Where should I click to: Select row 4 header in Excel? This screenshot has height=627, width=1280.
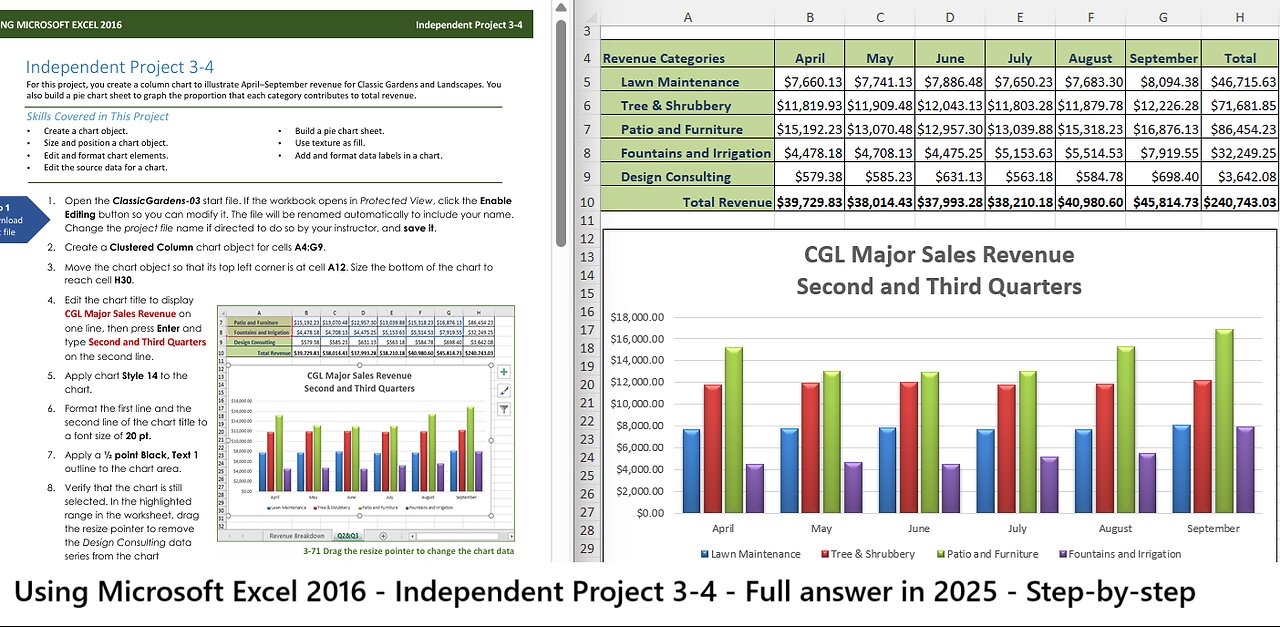[588, 58]
